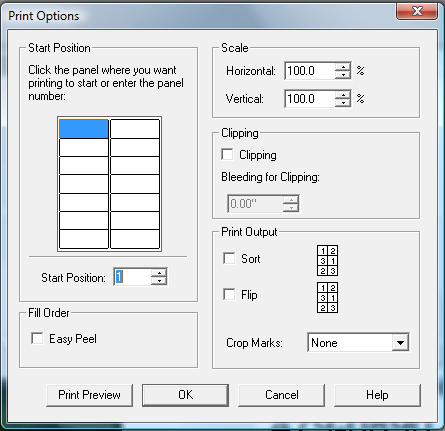This screenshot has width=445, height=431.
Task: Enable the Clipping checkbox
Action: click(227, 154)
